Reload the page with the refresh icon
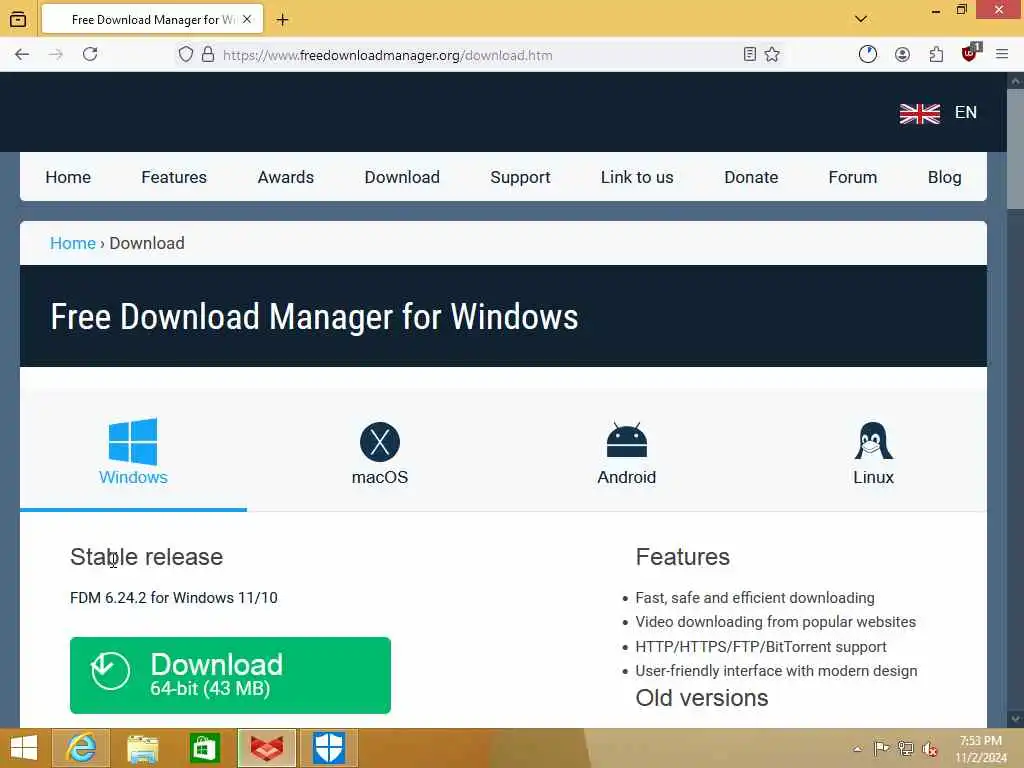 click(x=90, y=54)
